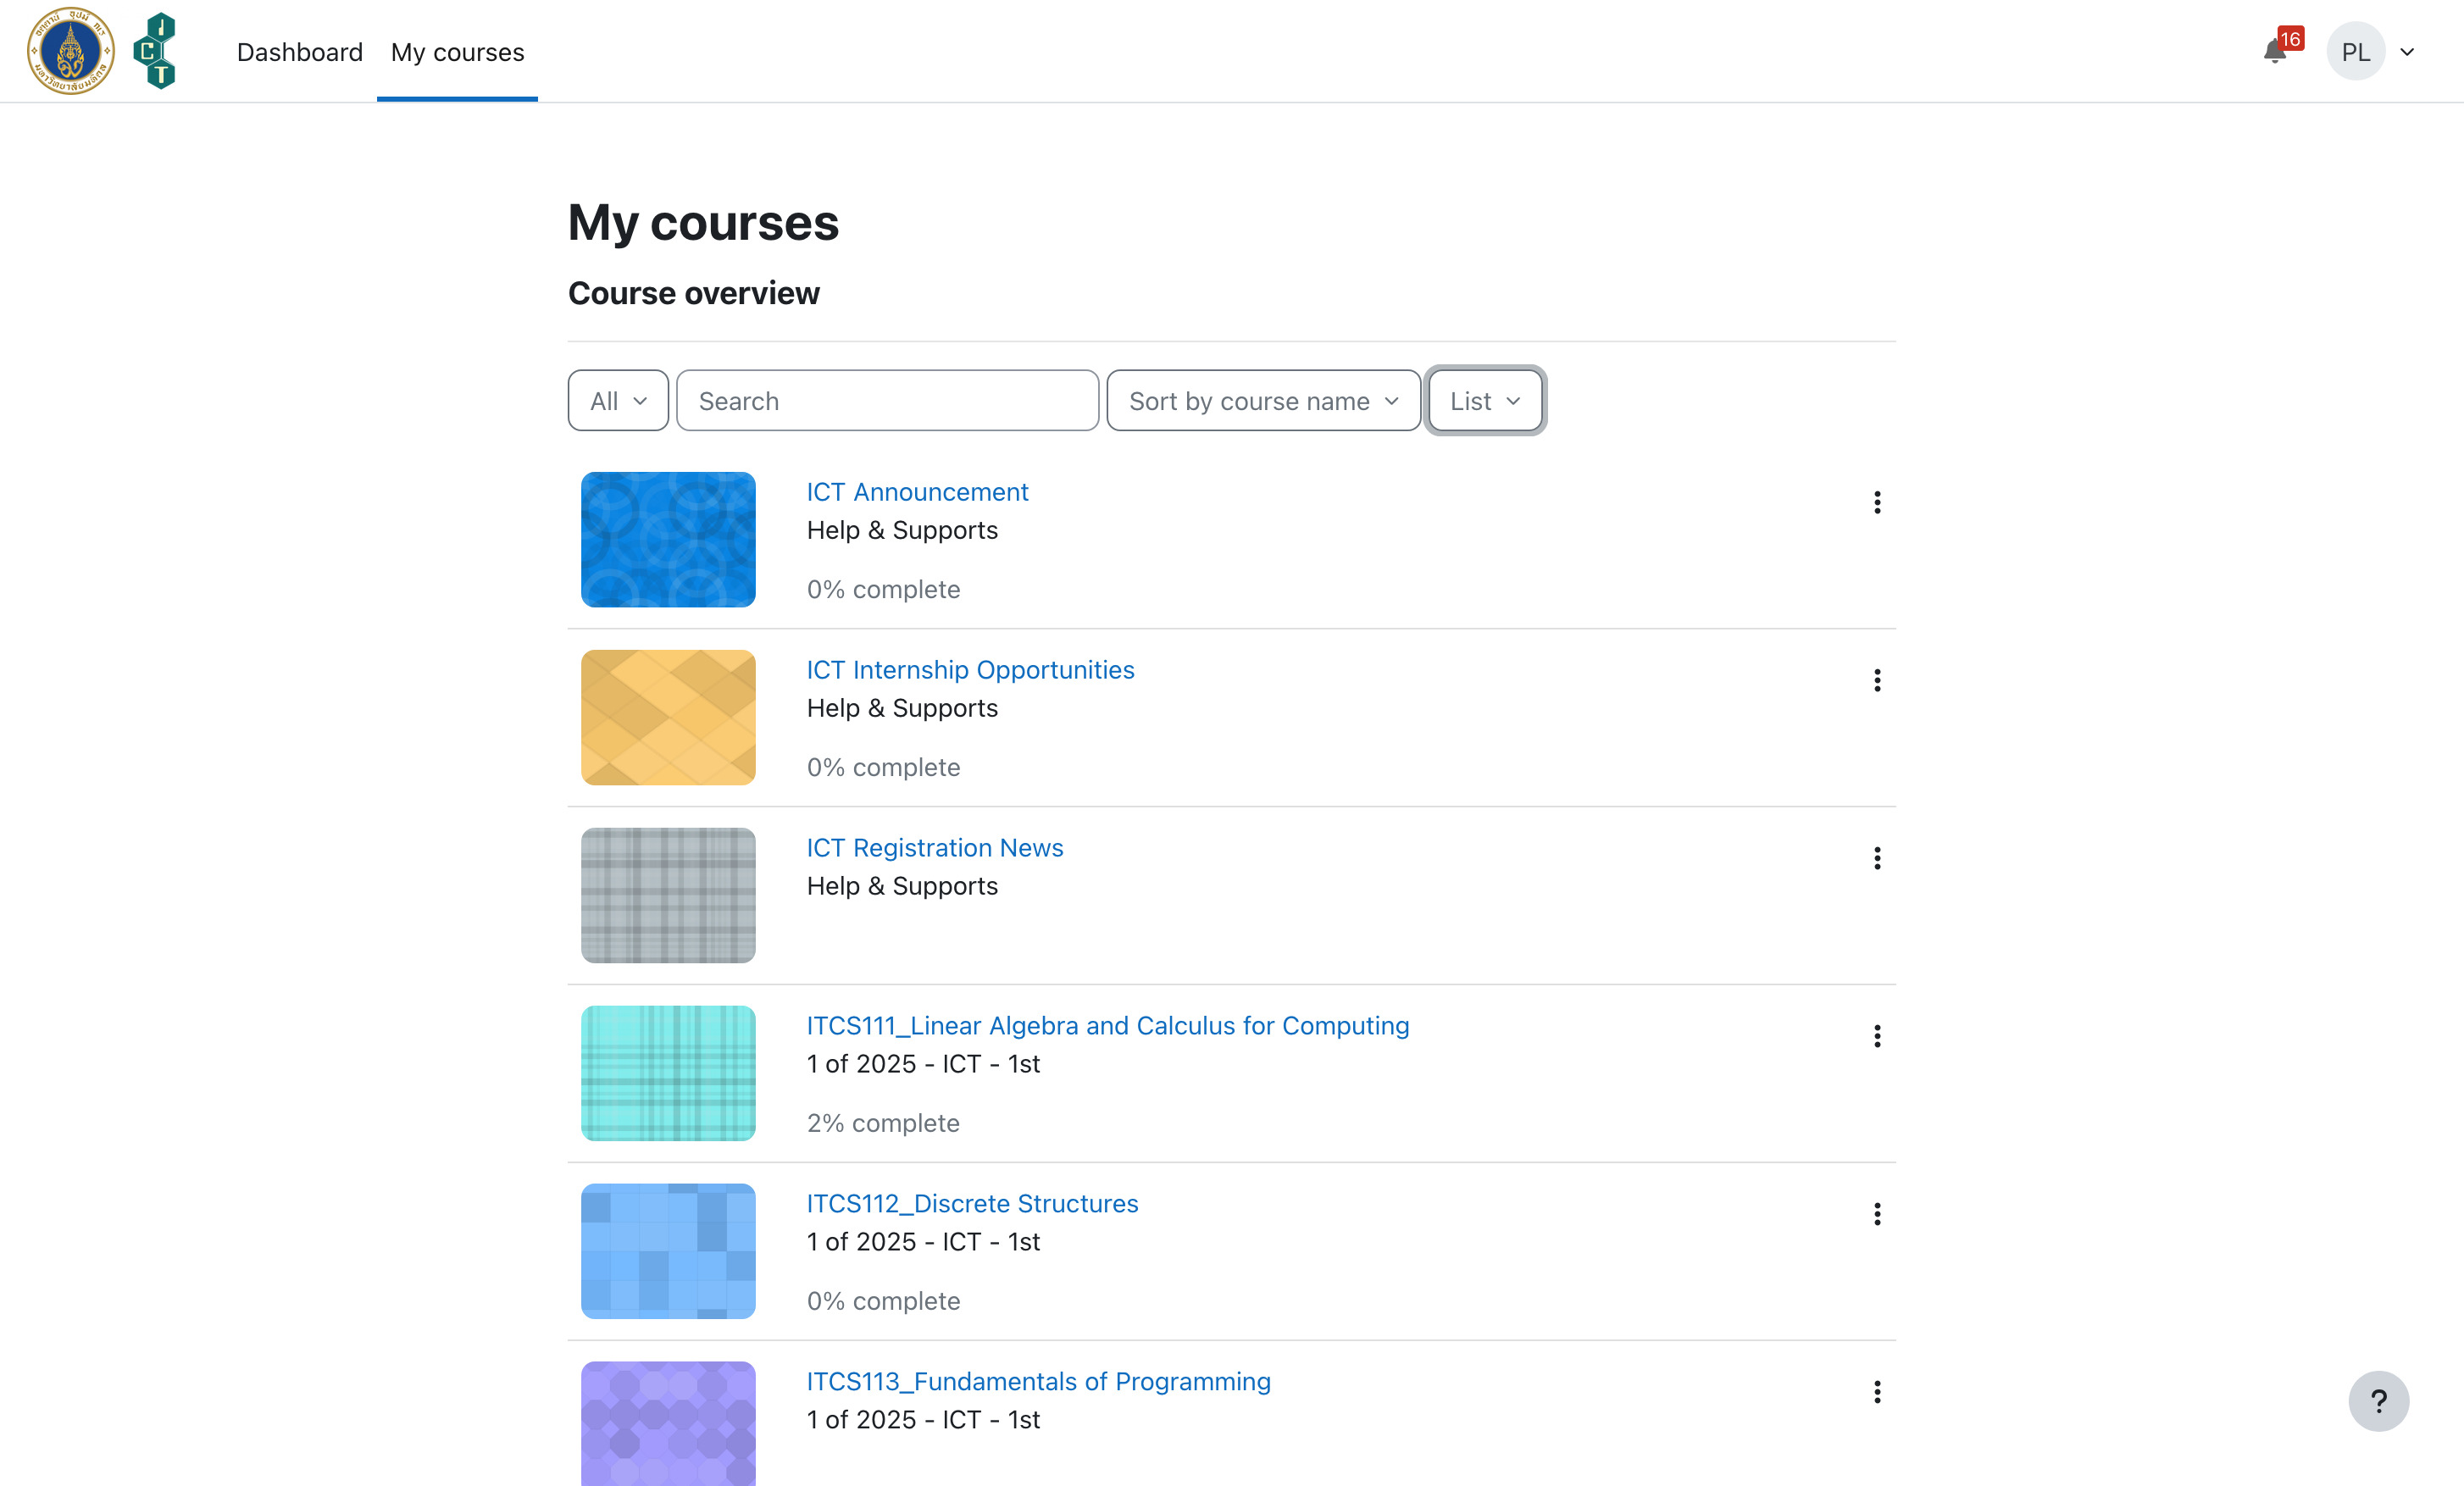2464x1486 pixels.
Task: Open the Sort by course name dropdown
Action: [x=1263, y=401]
